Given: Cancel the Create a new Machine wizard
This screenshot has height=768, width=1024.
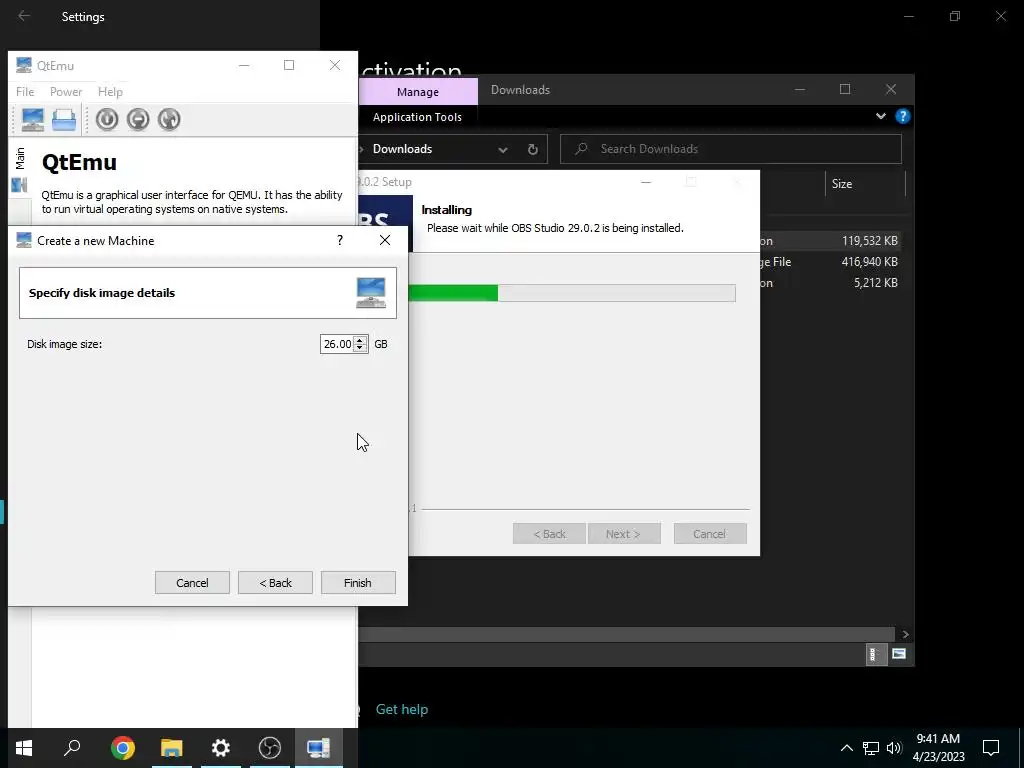Looking at the screenshot, I should [x=192, y=583].
